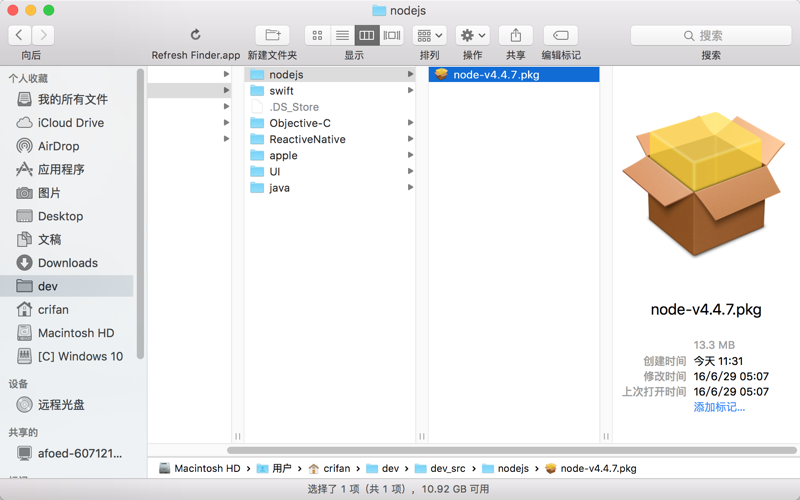Click the Share (共享) toolbar button
Screen dimensions: 800x500
[516, 35]
